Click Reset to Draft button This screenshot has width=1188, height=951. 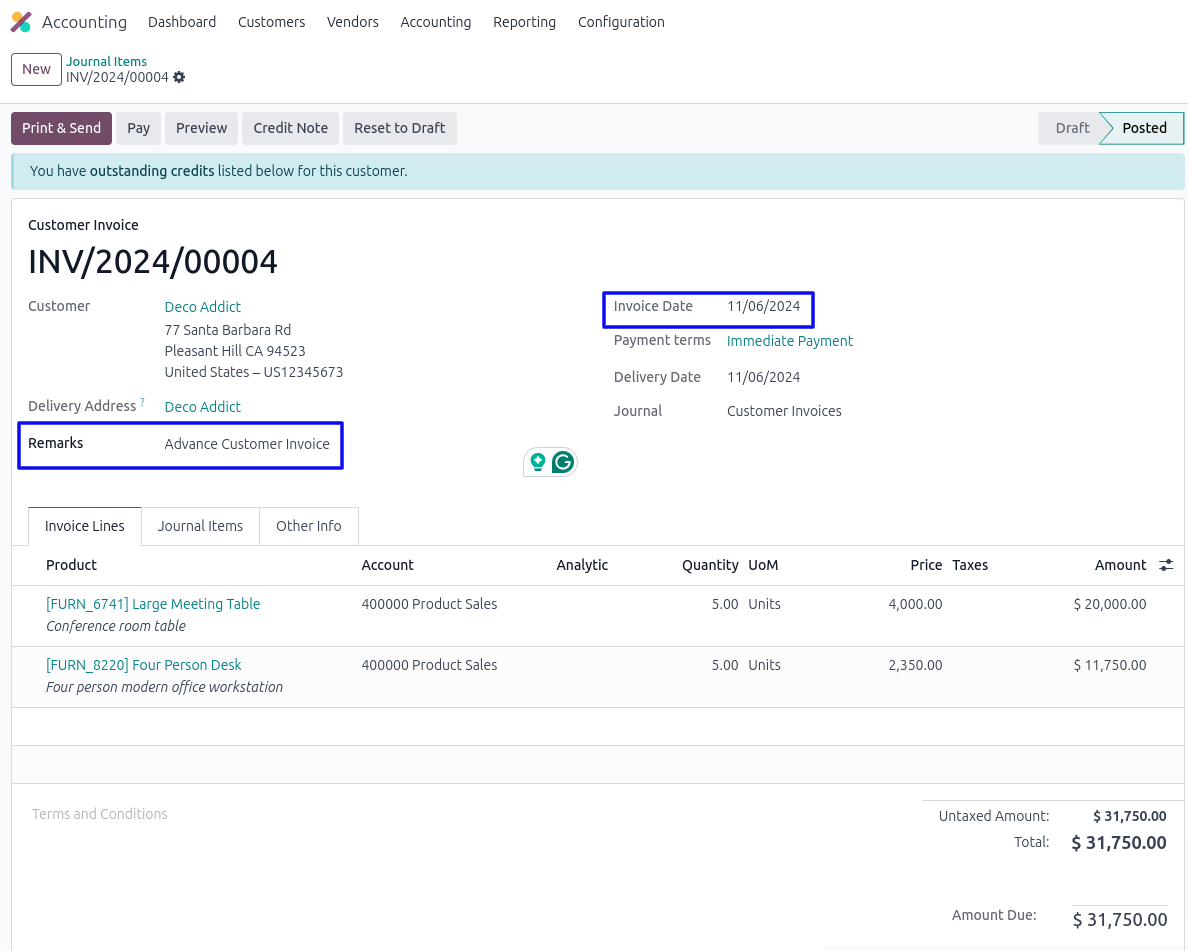[399, 128]
